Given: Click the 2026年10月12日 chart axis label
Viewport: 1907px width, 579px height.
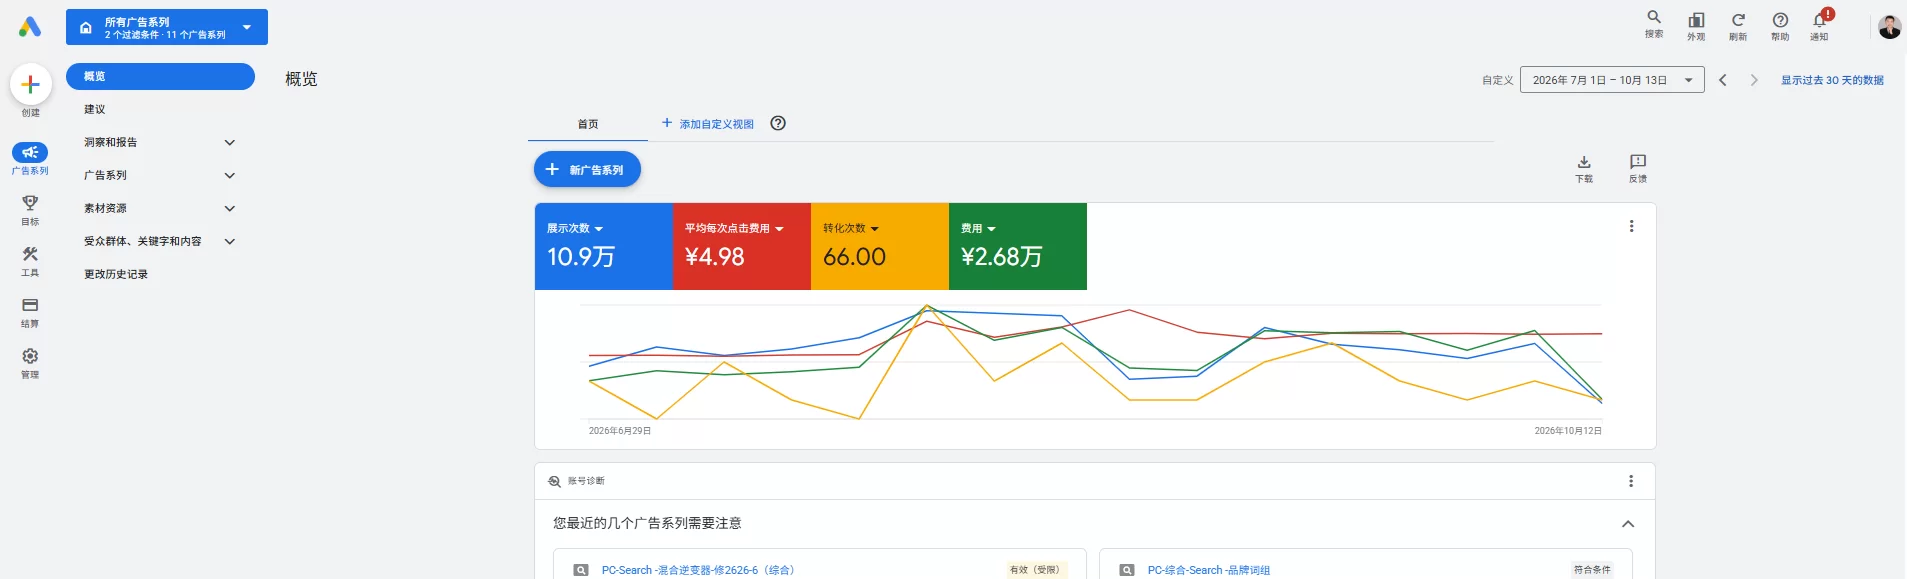Looking at the screenshot, I should tap(1568, 431).
